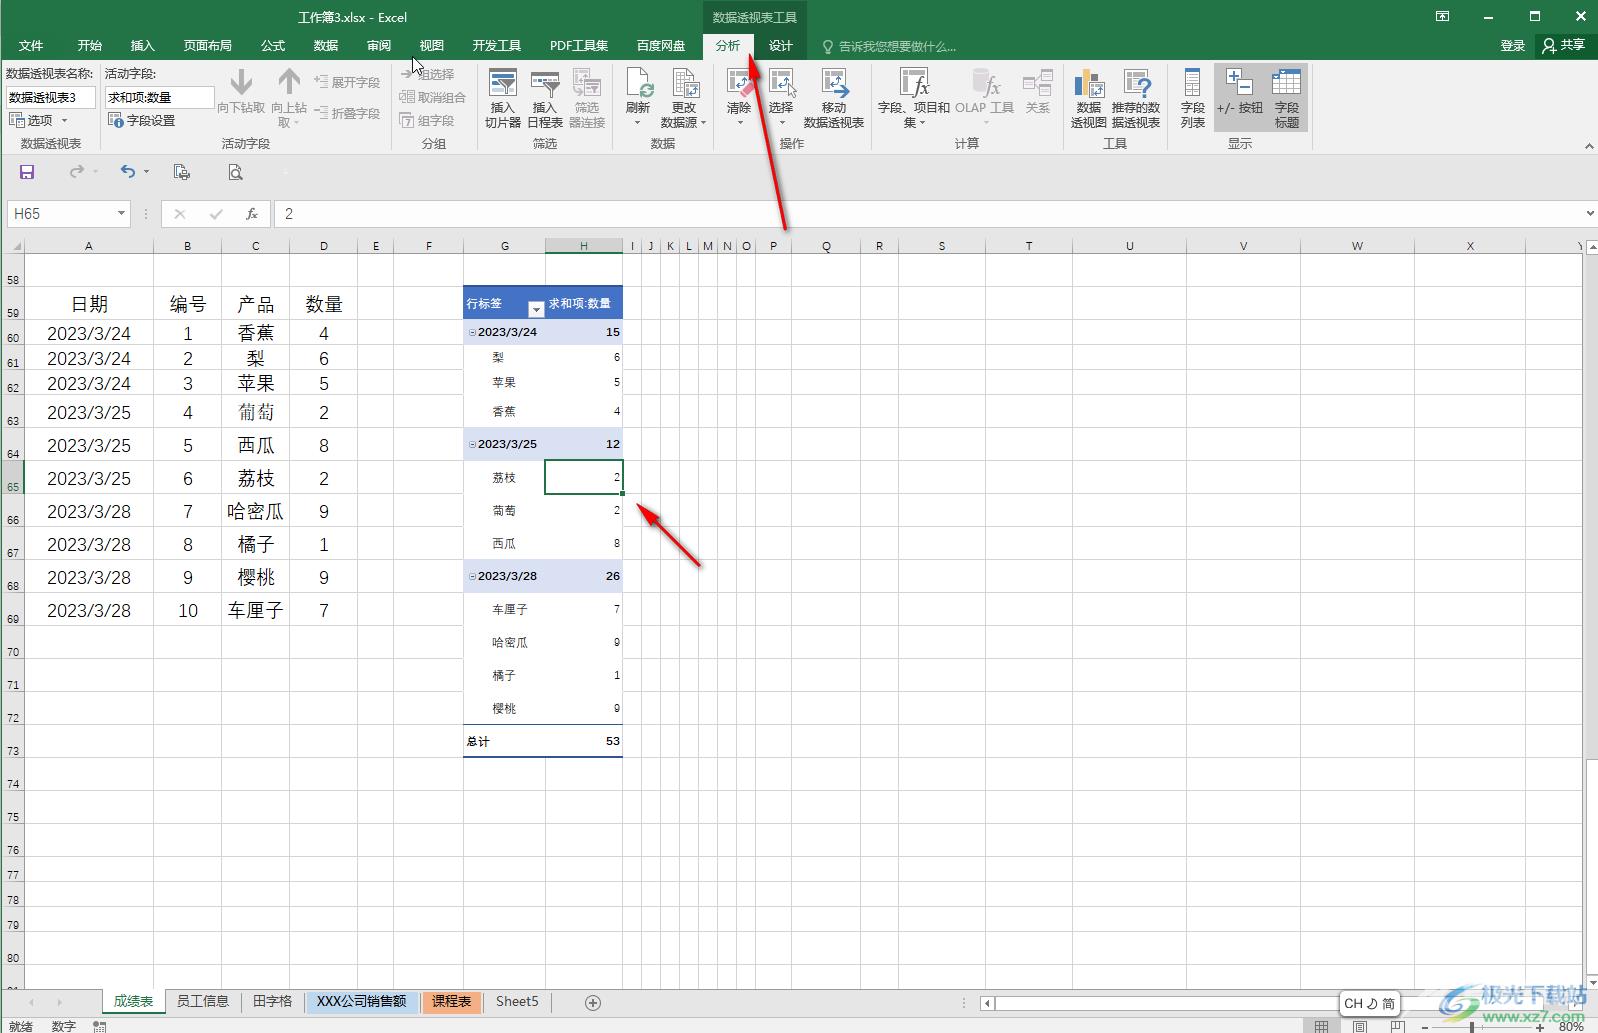Click the Recommended PivotTables icon

point(1136,84)
